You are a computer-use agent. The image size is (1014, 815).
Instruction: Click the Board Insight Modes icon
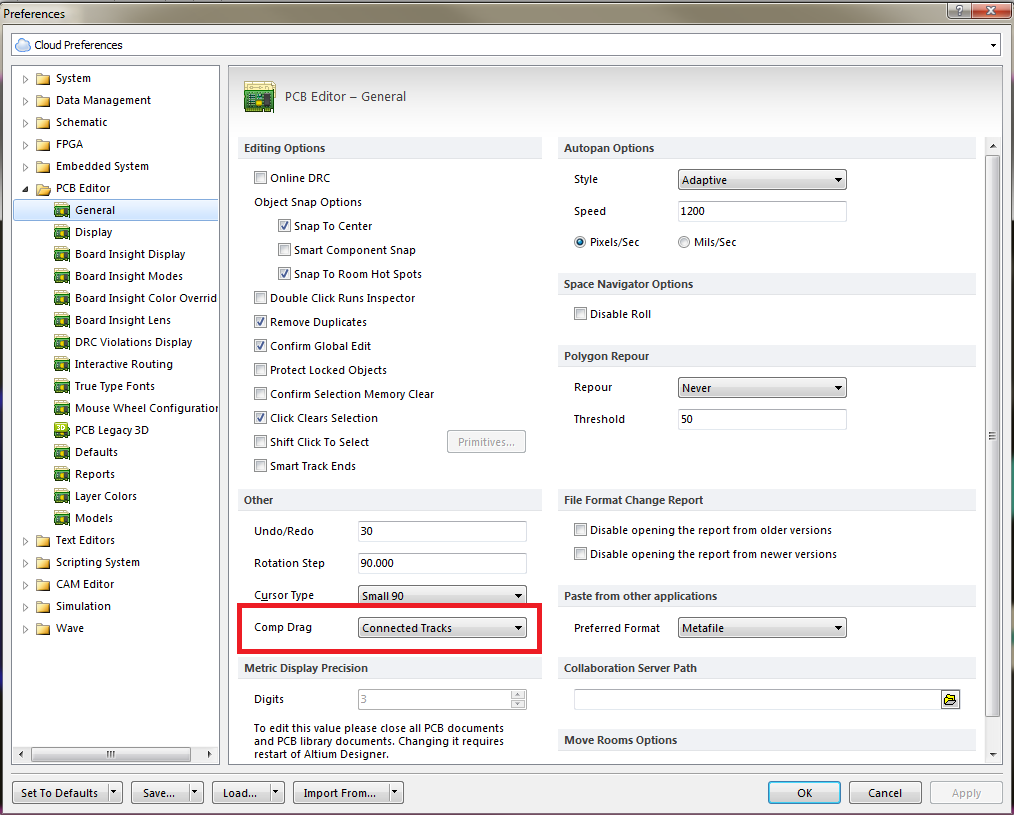tap(62, 276)
